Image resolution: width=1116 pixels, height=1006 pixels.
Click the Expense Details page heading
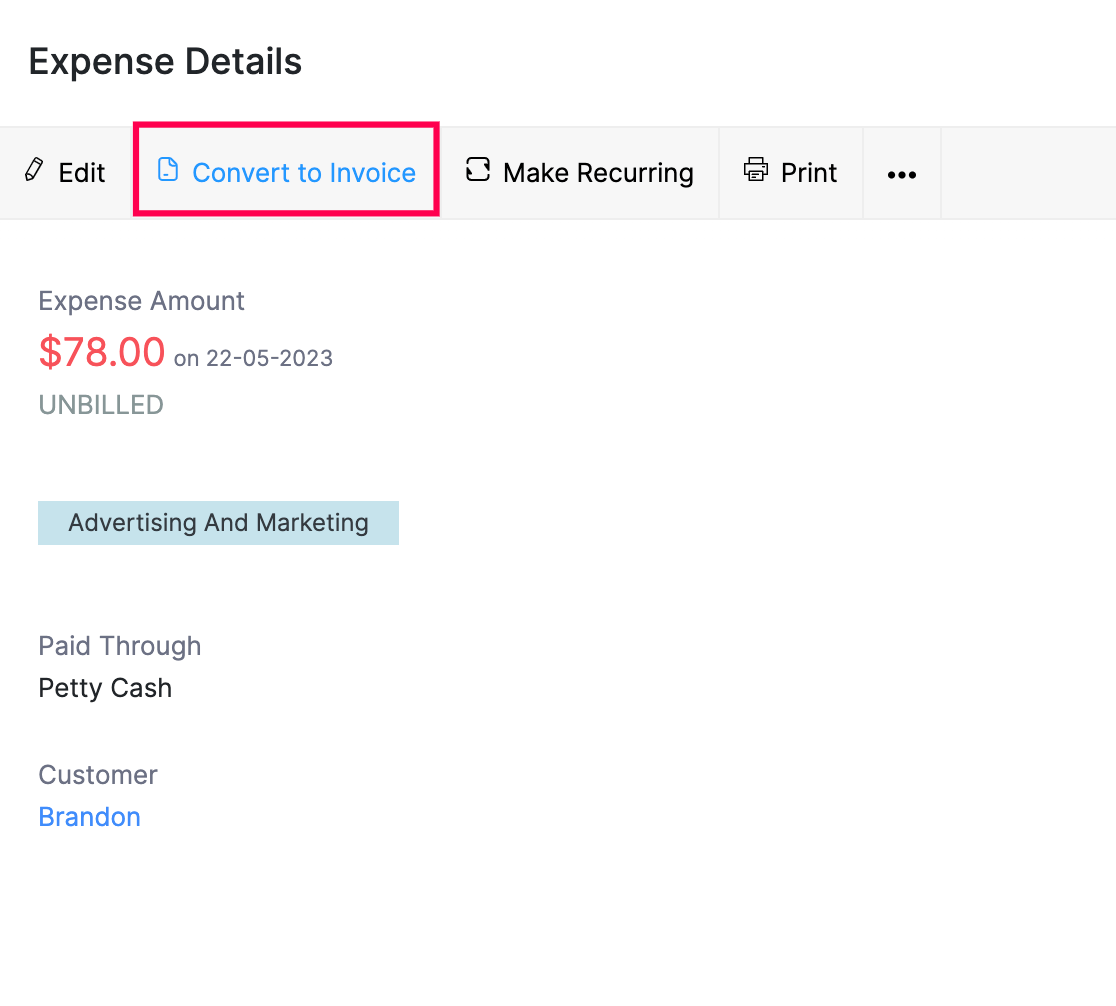click(165, 61)
